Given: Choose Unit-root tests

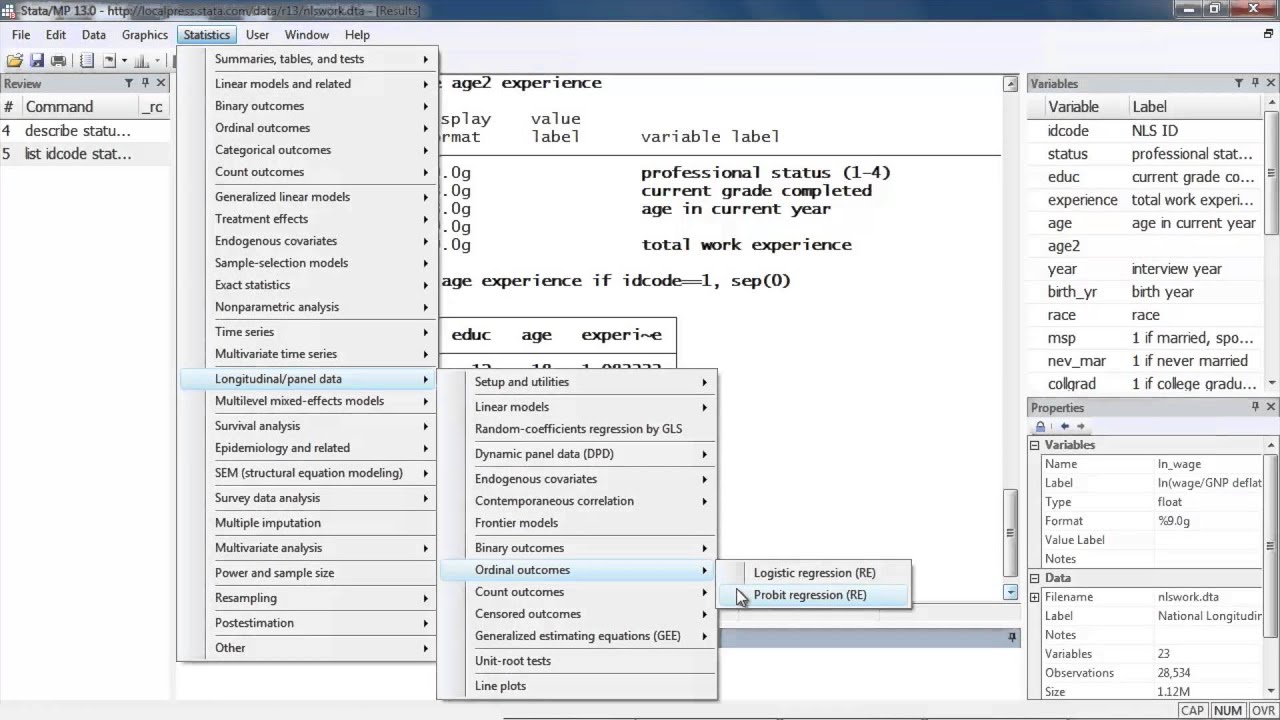Looking at the screenshot, I should (577, 661).
